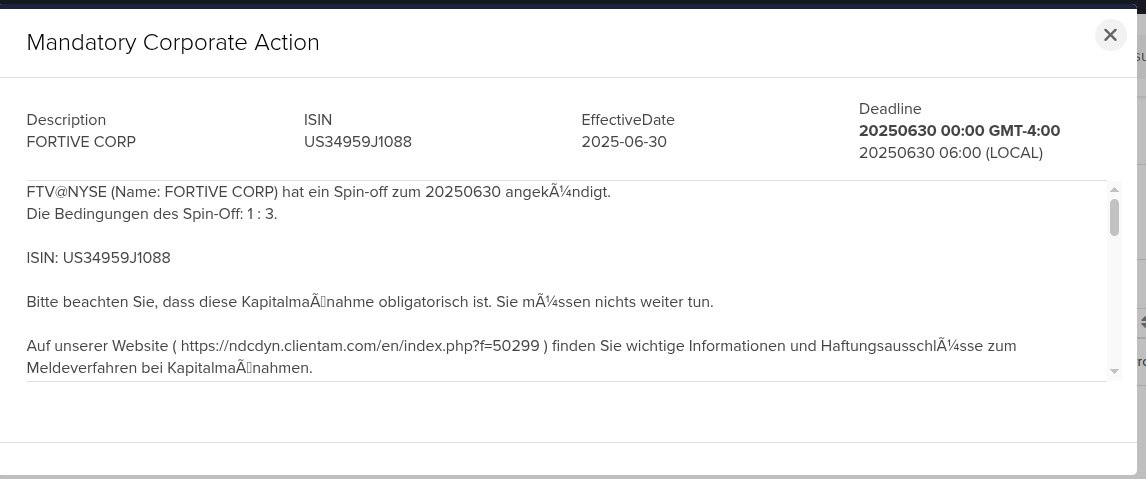The image size is (1146, 479).
Task: Click the ISIN line inside the message text
Action: click(99, 258)
